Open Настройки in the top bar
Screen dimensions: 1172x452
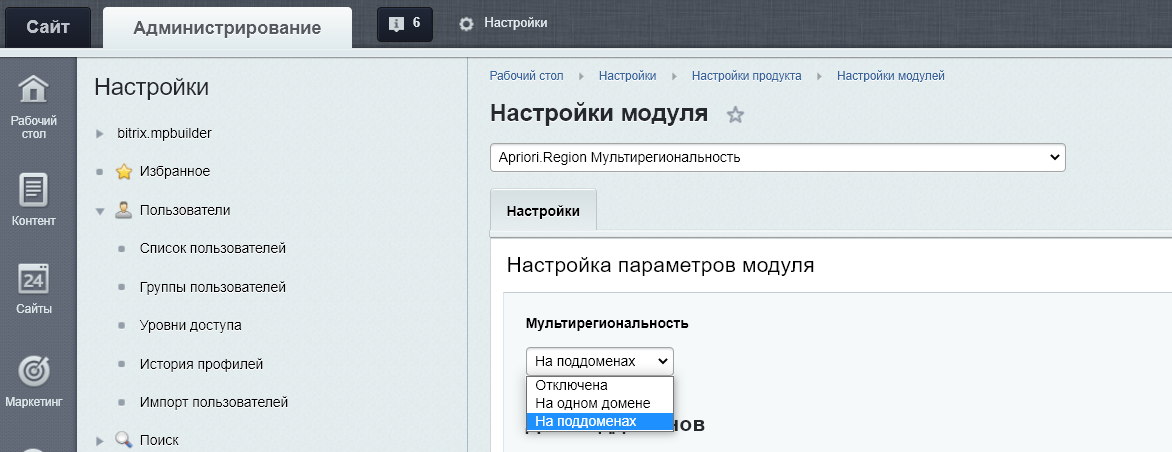click(x=516, y=23)
